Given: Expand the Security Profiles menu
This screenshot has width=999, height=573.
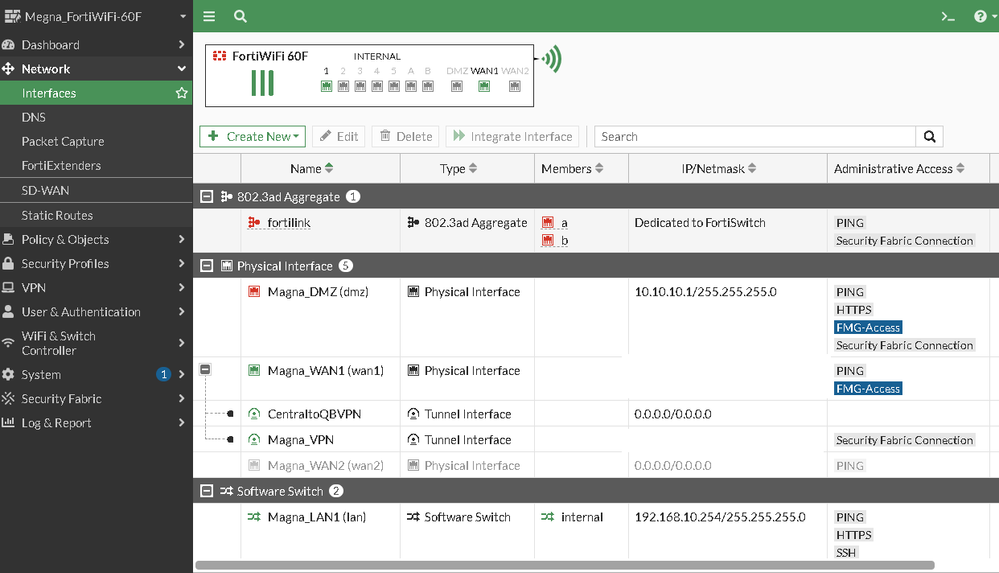Looking at the screenshot, I should tap(96, 264).
